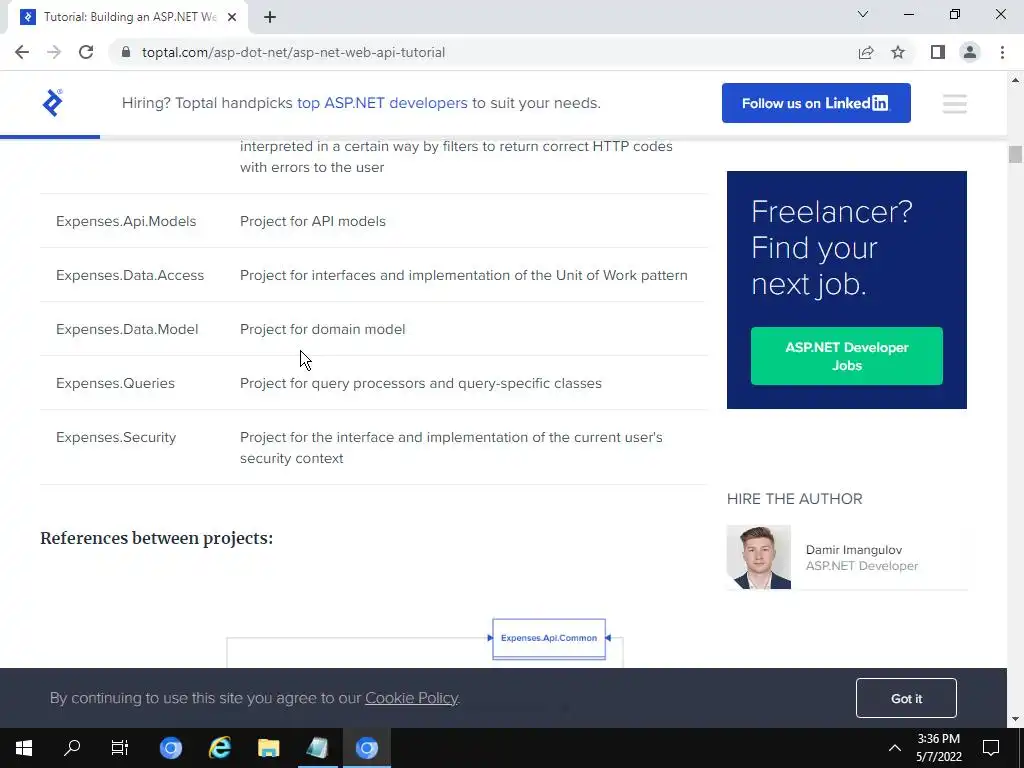
Task: Open Windows taskbar search
Action: pyautogui.click(x=72, y=748)
